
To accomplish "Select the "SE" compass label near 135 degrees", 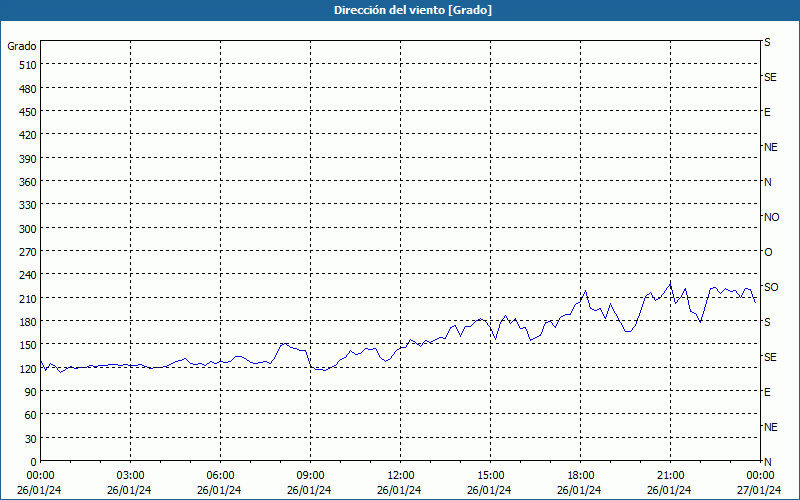I will pos(770,357).
